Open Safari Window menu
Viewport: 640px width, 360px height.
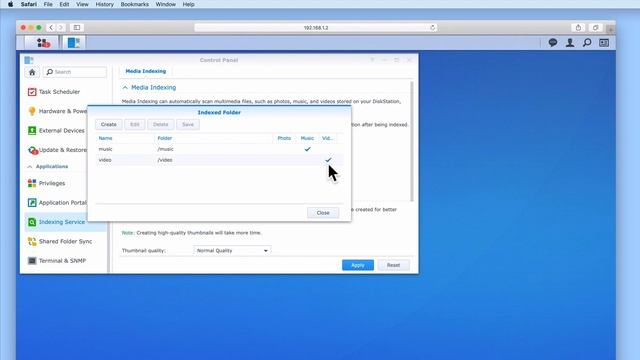click(165, 4)
